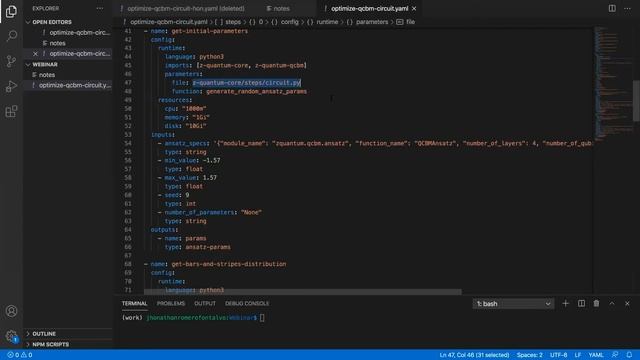Expand the NPM Scripts section
The height and width of the screenshot is (360, 640).
(51, 344)
